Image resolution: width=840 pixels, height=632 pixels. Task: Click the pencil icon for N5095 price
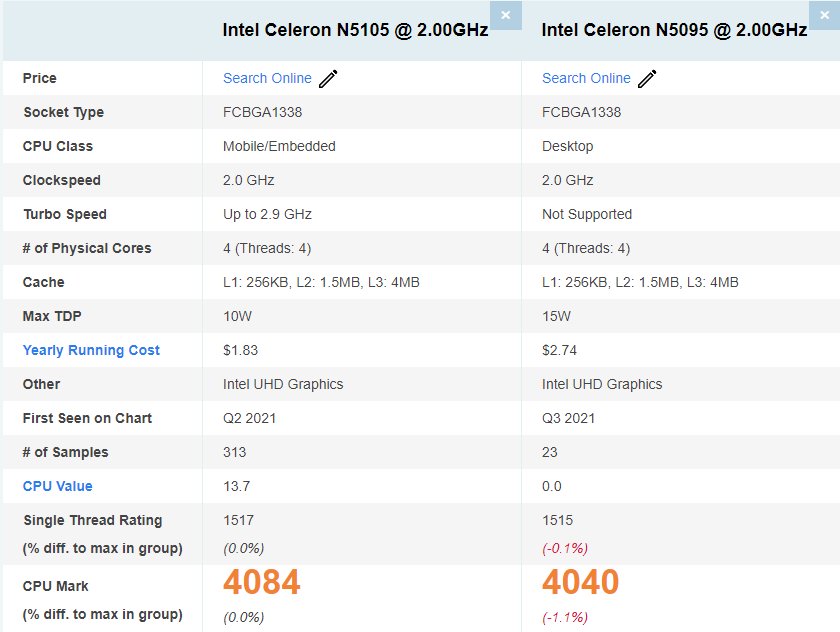tap(647, 79)
